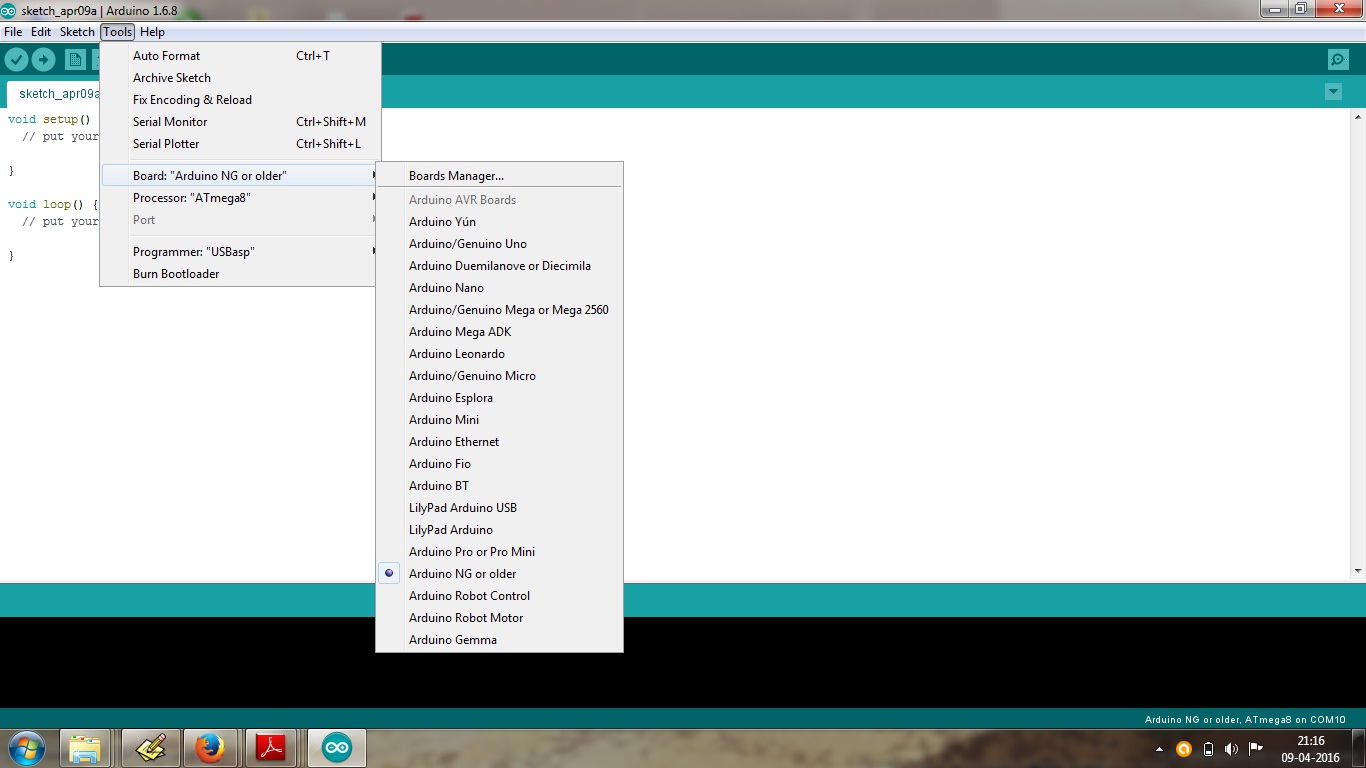Mute the system volume speaker icon

tap(1231, 748)
